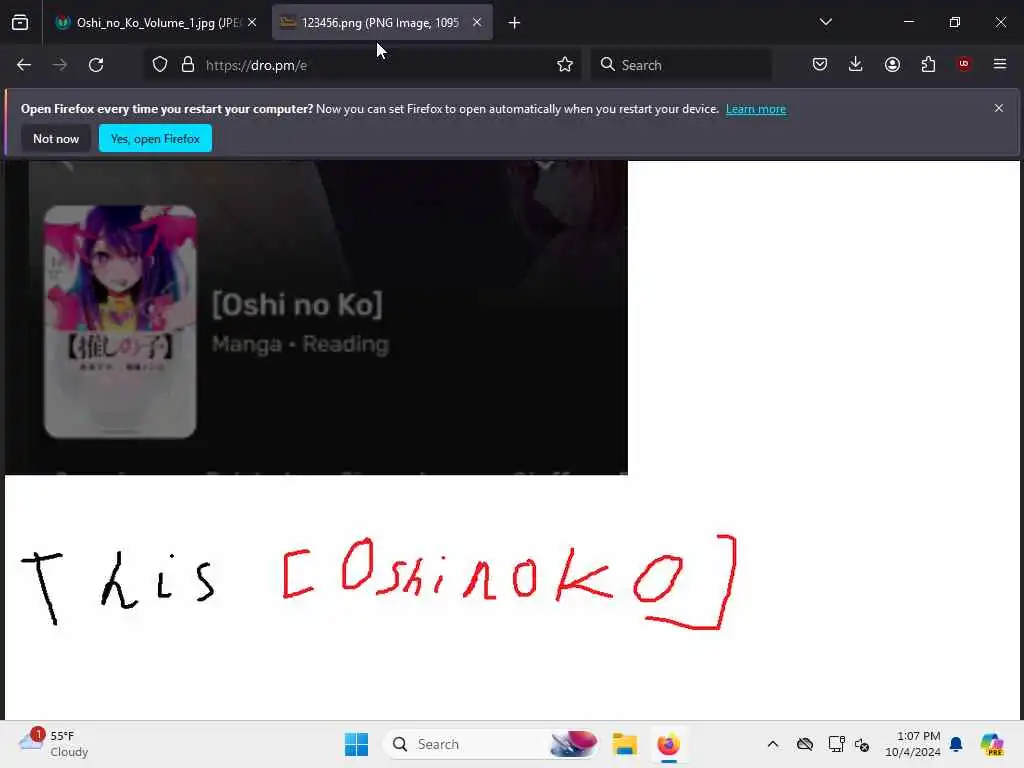Click the Windows taskbar Search box
The width and height of the screenshot is (1024, 768).
click(x=491, y=744)
